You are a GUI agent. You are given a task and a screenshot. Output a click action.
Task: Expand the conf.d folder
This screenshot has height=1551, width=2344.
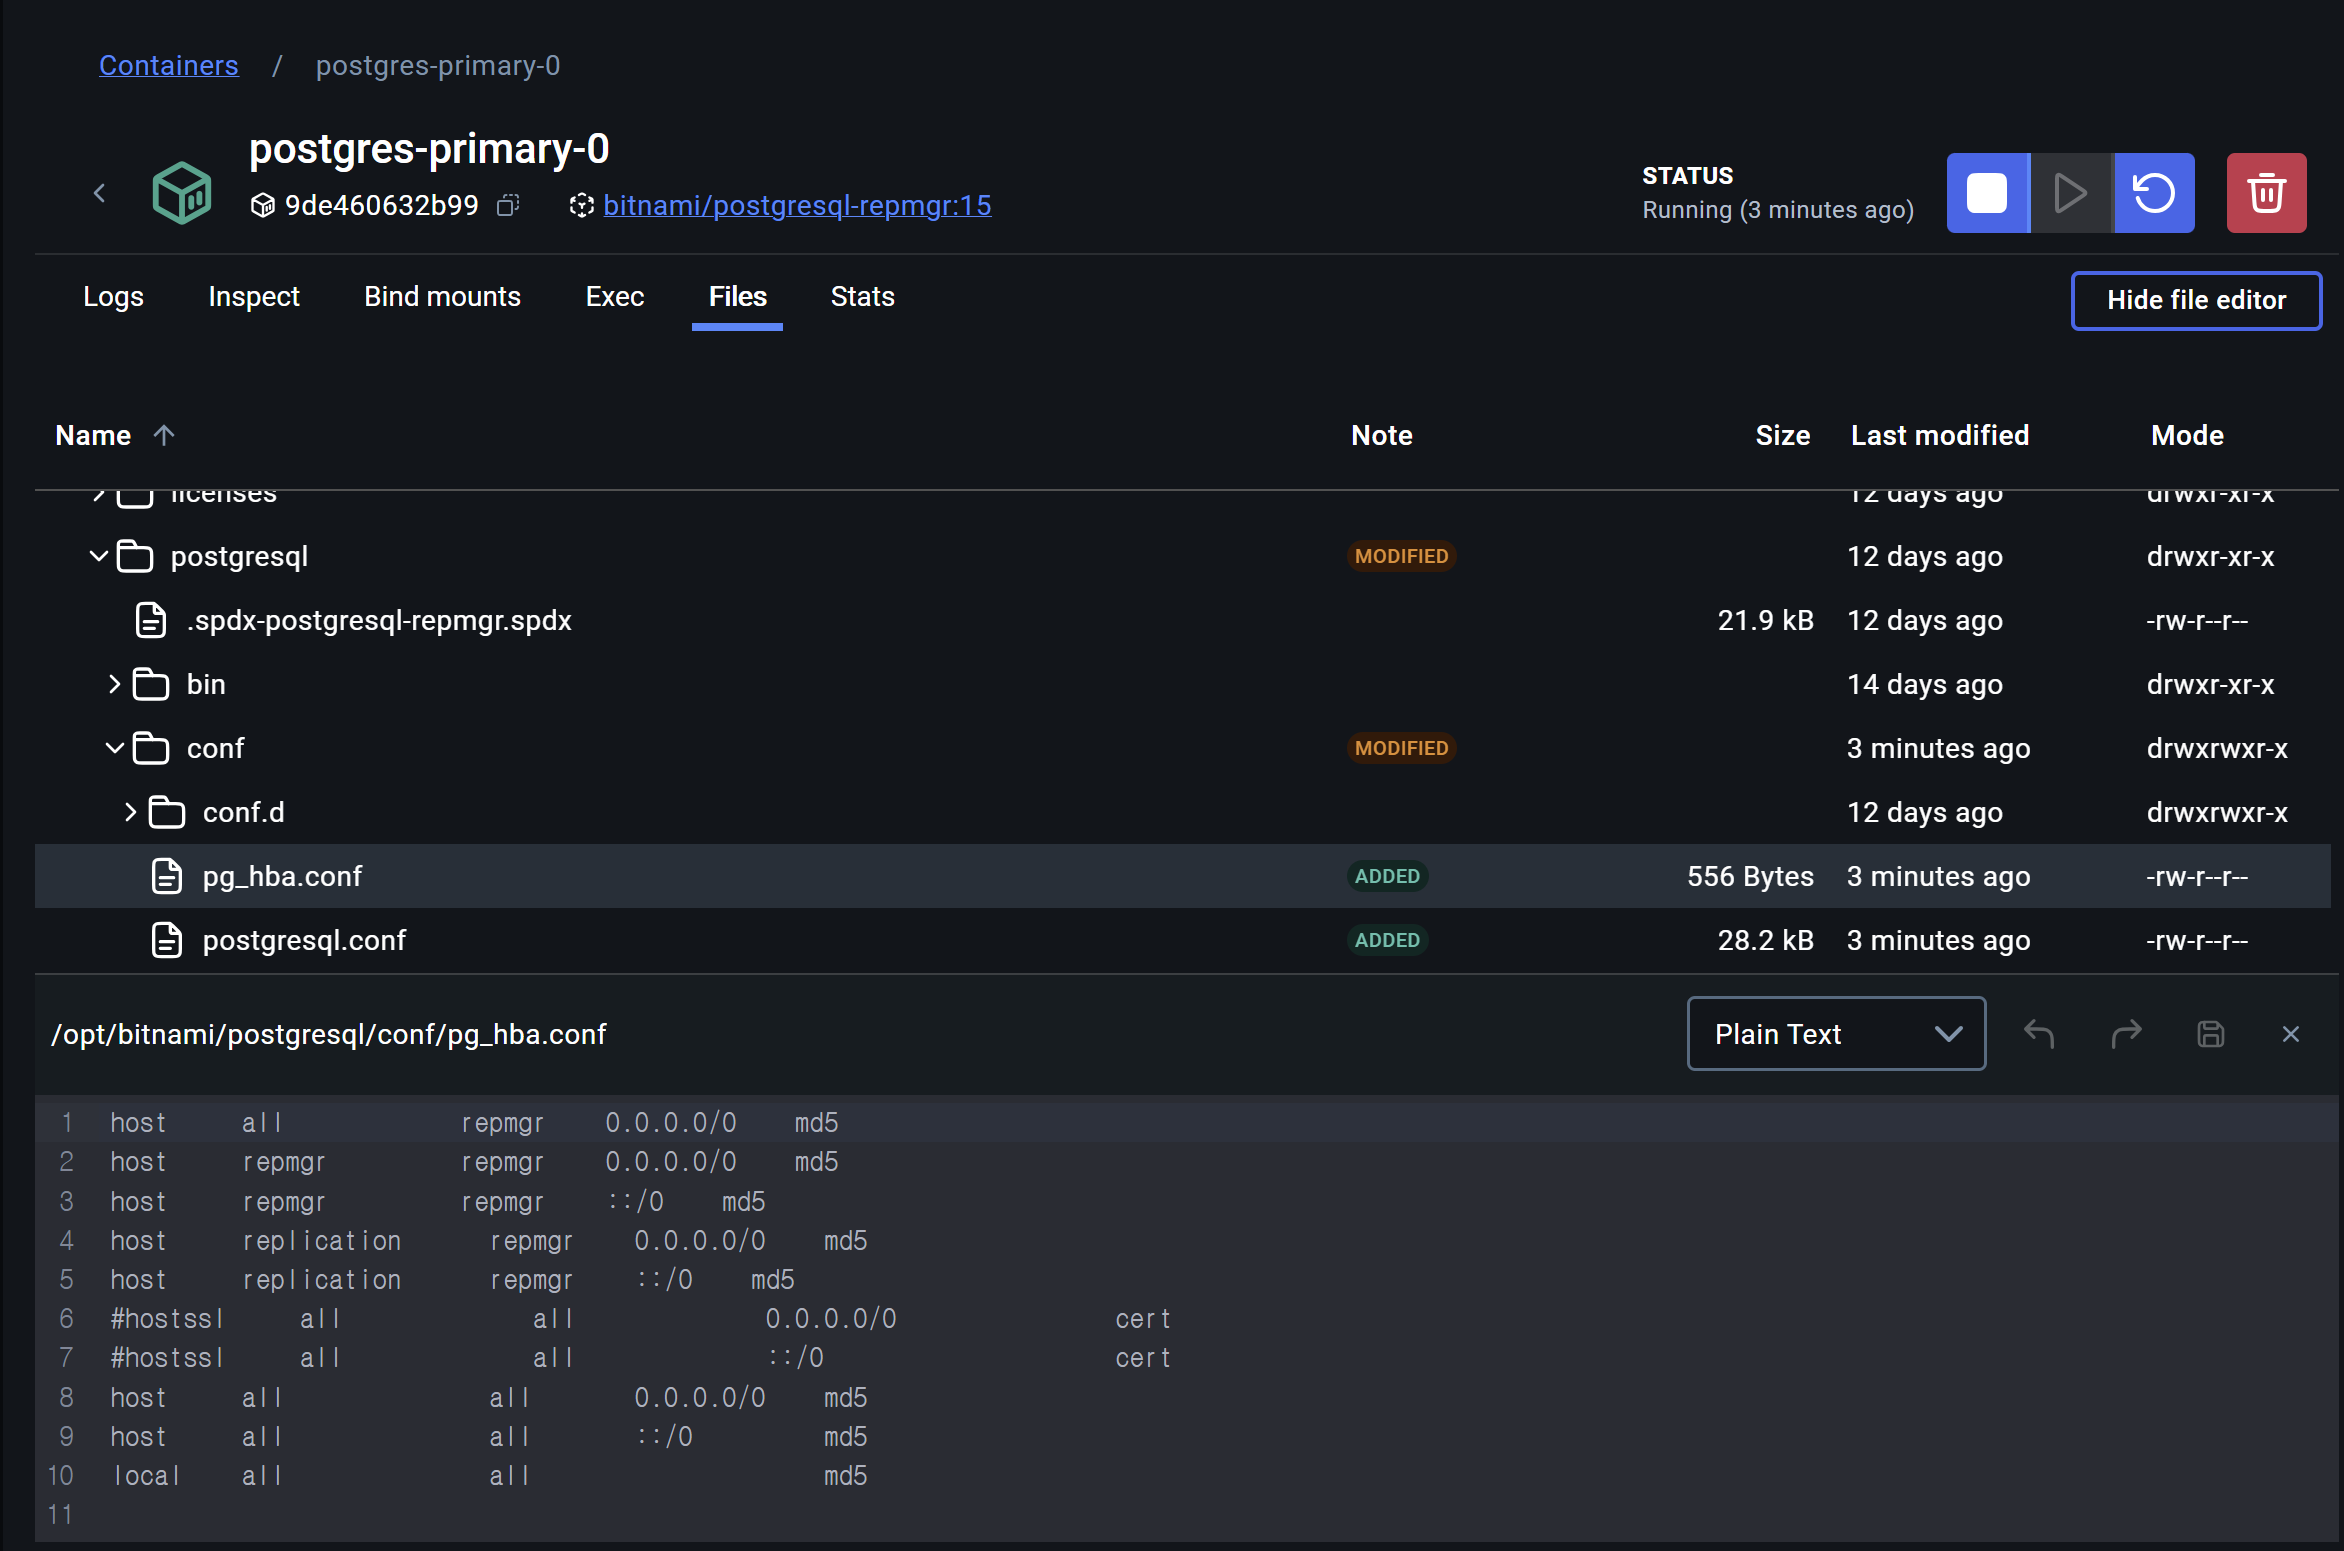(x=130, y=812)
